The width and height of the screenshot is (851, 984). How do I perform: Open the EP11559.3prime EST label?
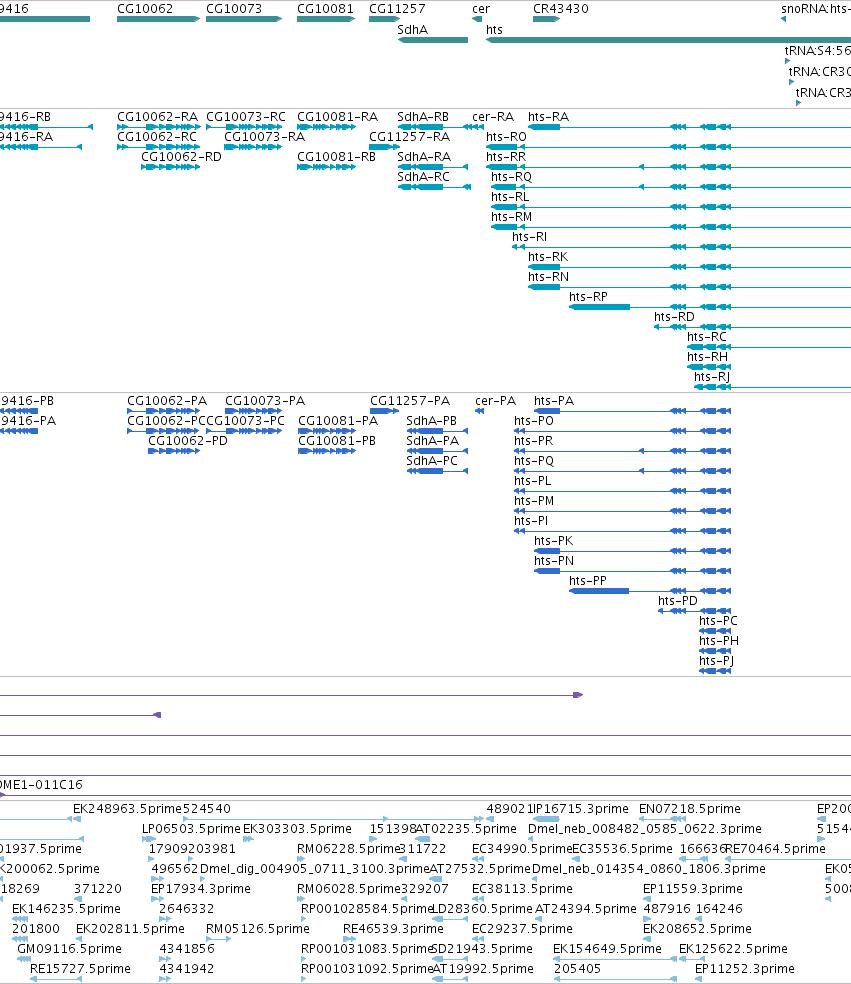pyautogui.click(x=693, y=890)
